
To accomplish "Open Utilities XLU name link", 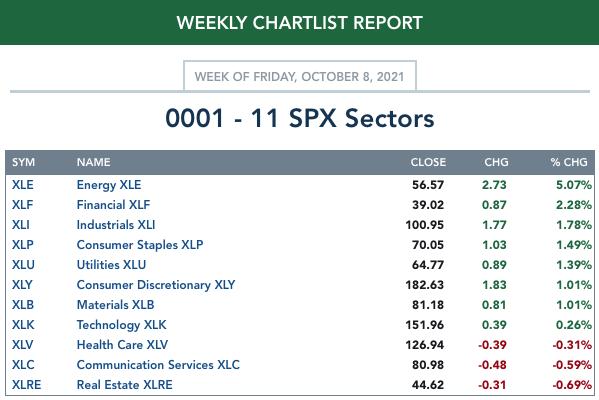I will 112,265.
